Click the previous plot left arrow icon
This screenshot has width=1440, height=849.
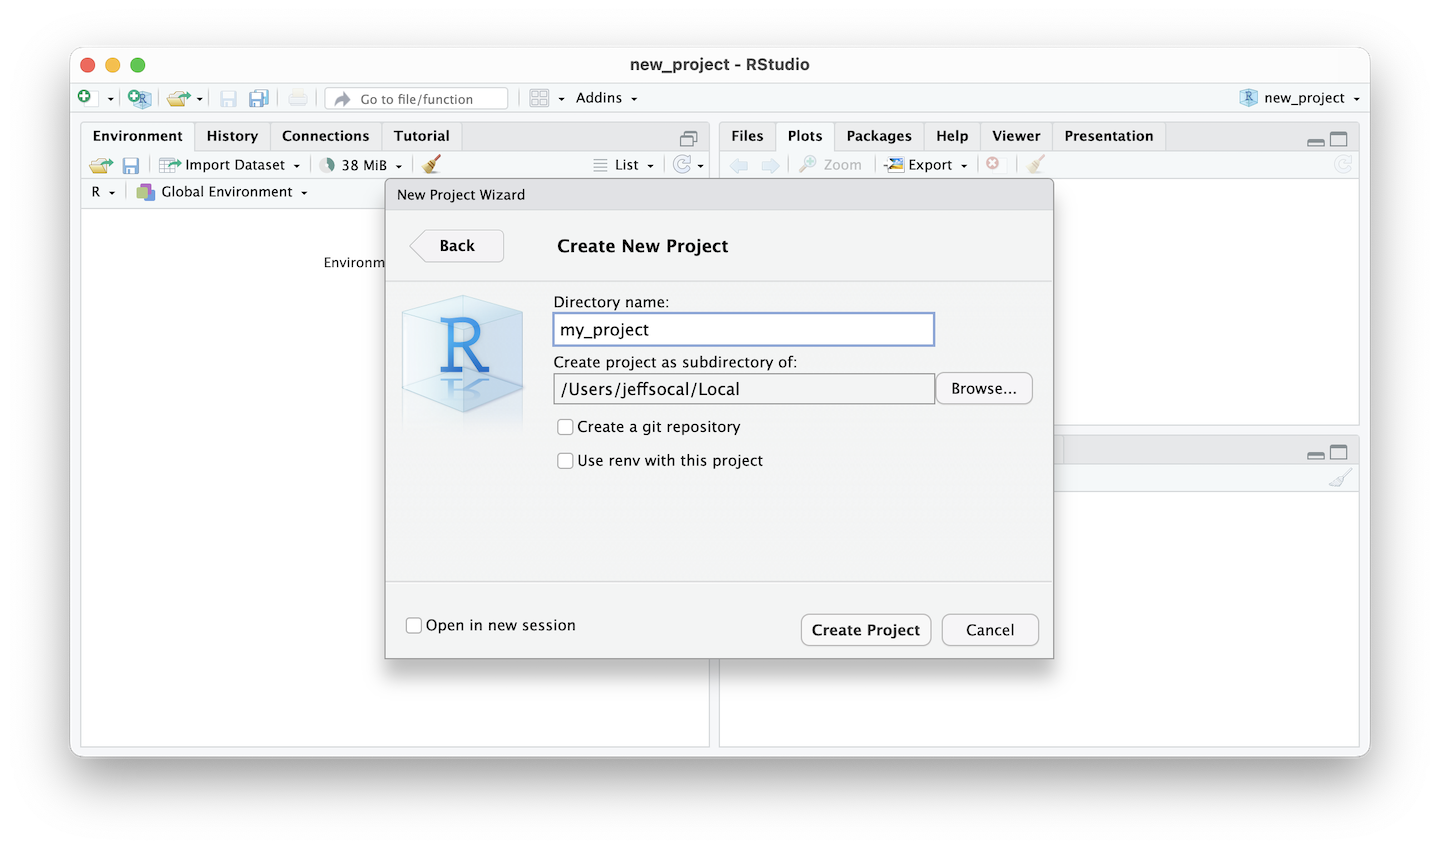pos(739,165)
